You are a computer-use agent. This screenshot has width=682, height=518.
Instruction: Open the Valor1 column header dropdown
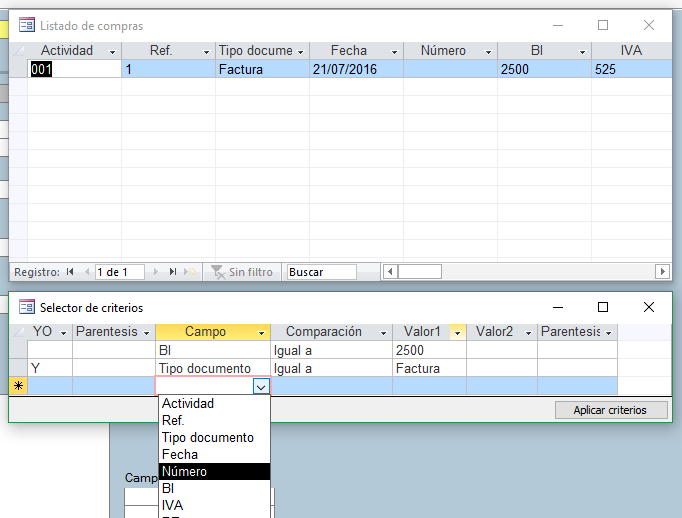tap(458, 332)
